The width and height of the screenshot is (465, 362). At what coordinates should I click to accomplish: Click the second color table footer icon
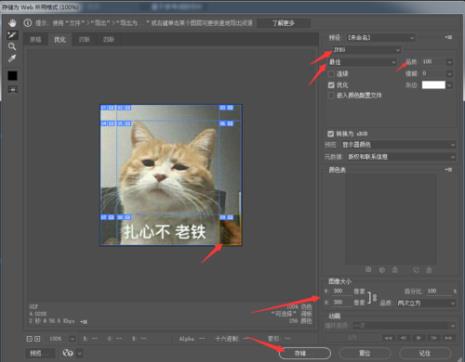coord(382,269)
